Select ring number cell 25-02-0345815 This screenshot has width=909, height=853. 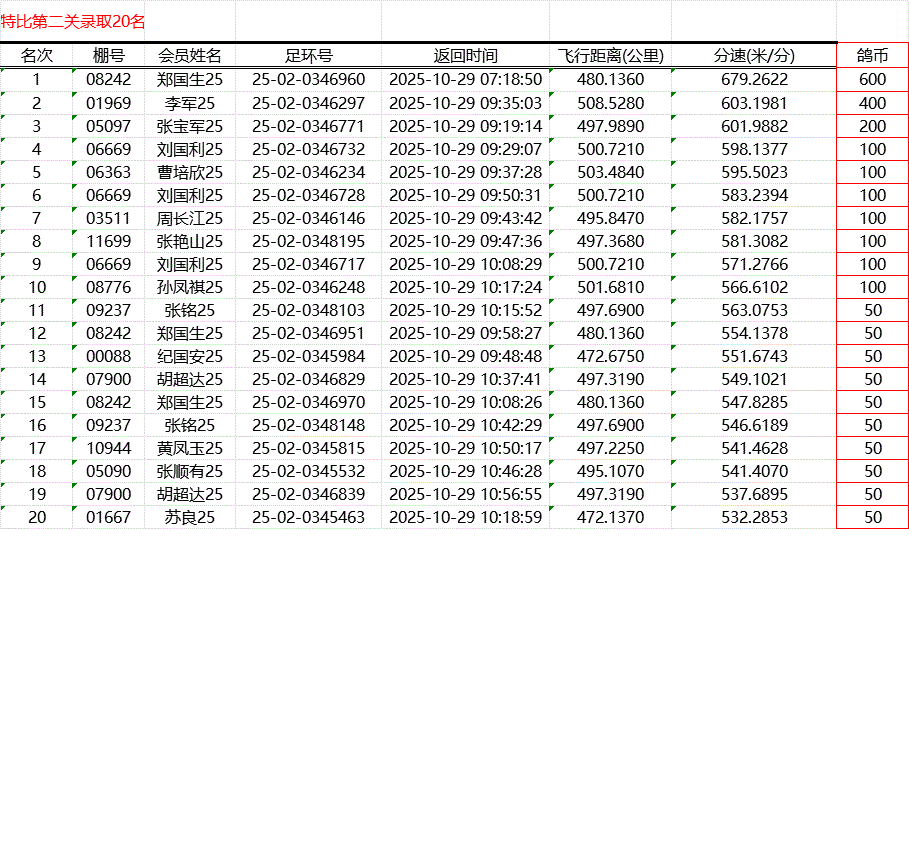click(308, 448)
